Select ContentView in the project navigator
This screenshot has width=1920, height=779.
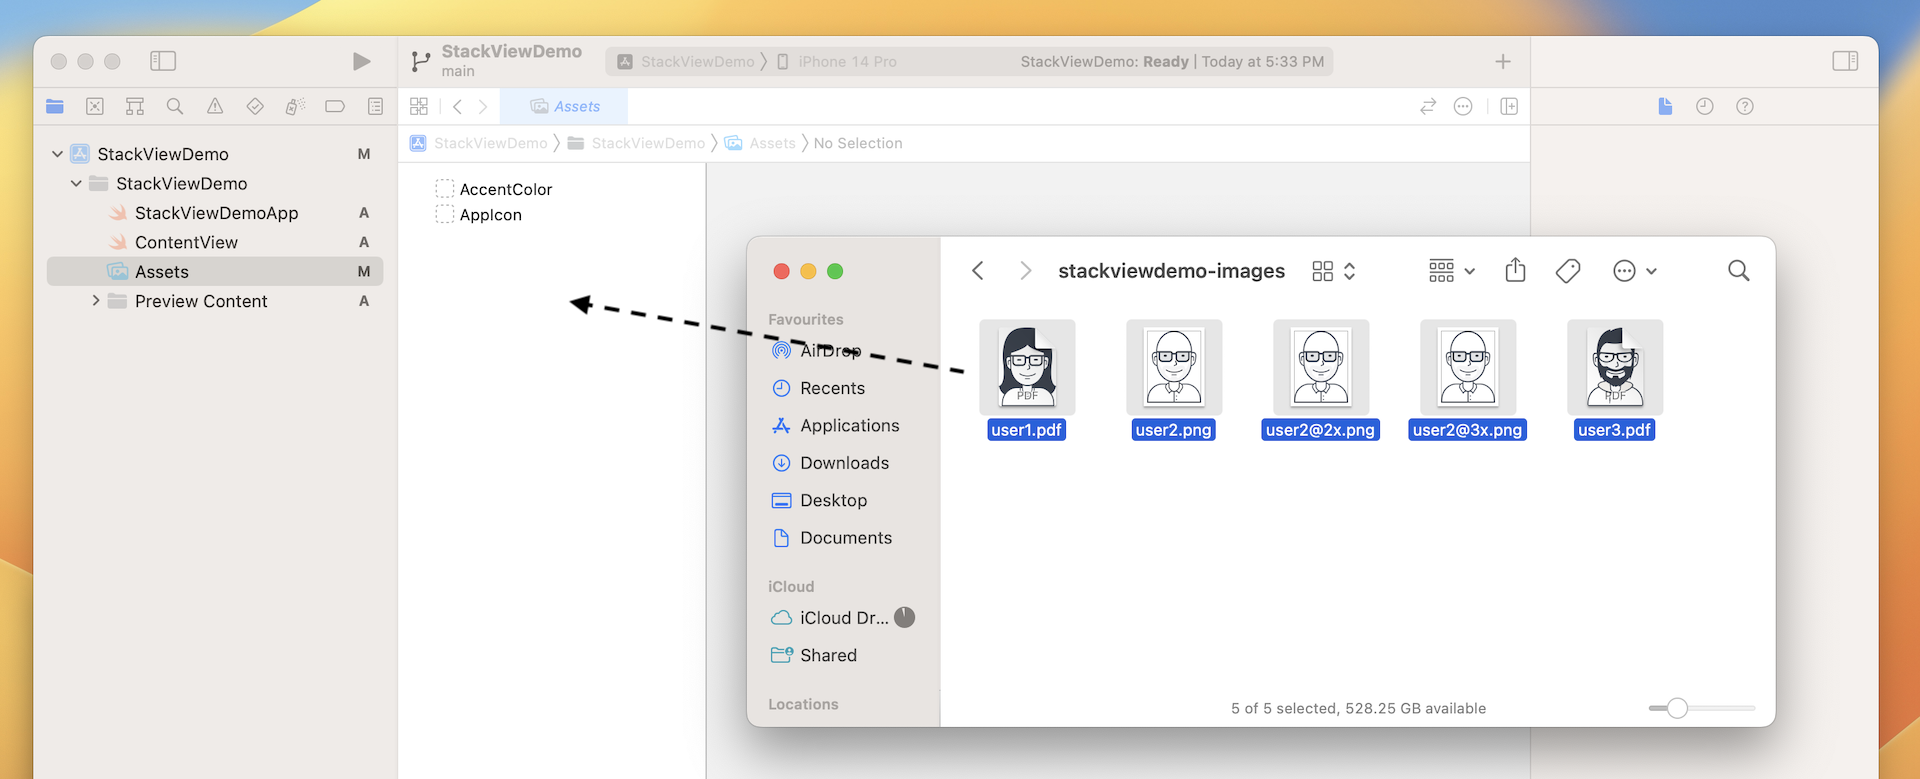(186, 242)
